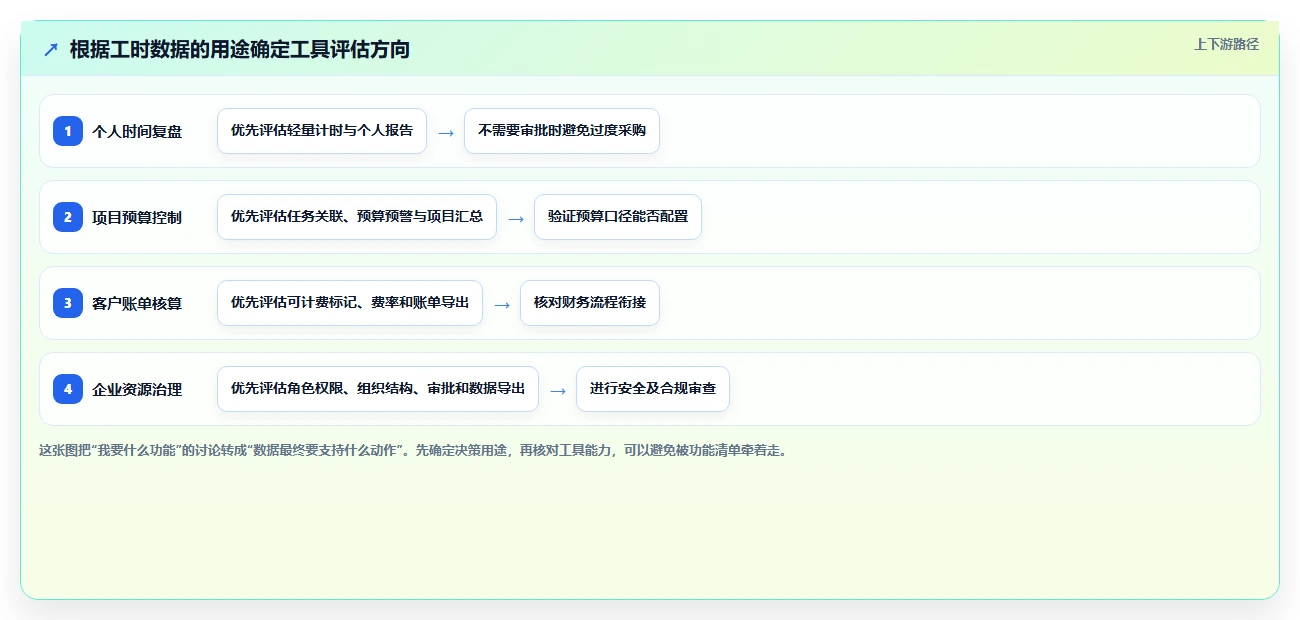Open the 优先评估任务关联、预算预警与项目汇总 box
1300x620 pixels.
357,217
